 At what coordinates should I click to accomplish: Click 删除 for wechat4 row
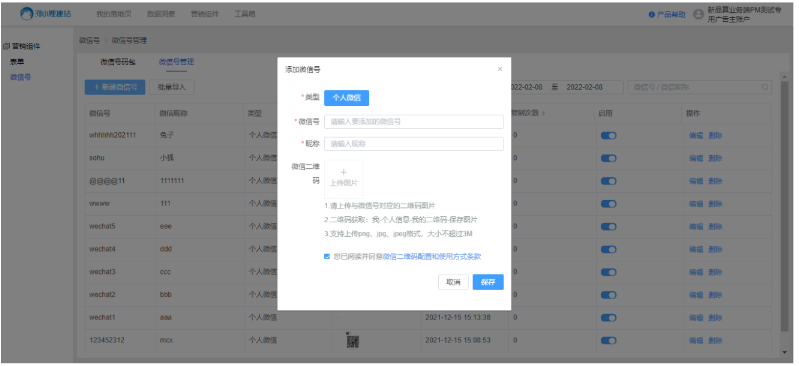tap(715, 249)
